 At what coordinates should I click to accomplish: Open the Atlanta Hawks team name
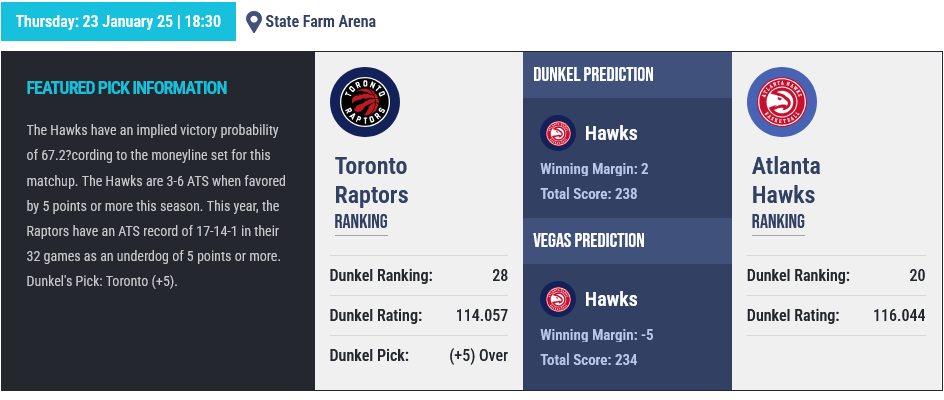point(786,180)
